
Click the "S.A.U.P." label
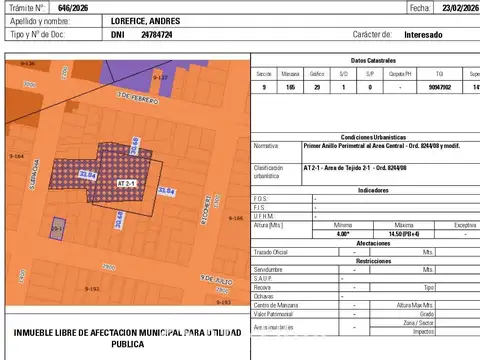pyautogui.click(x=263, y=279)
